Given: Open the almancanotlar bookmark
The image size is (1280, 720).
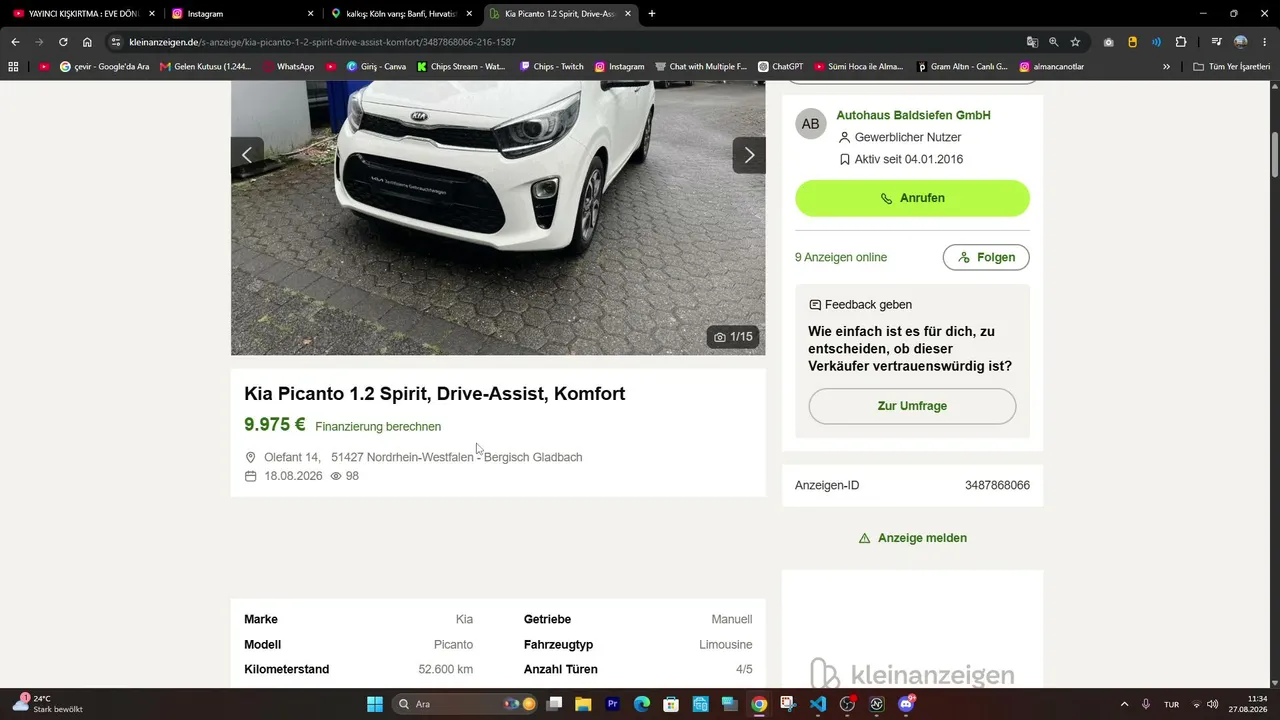Looking at the screenshot, I should (x=1053, y=67).
